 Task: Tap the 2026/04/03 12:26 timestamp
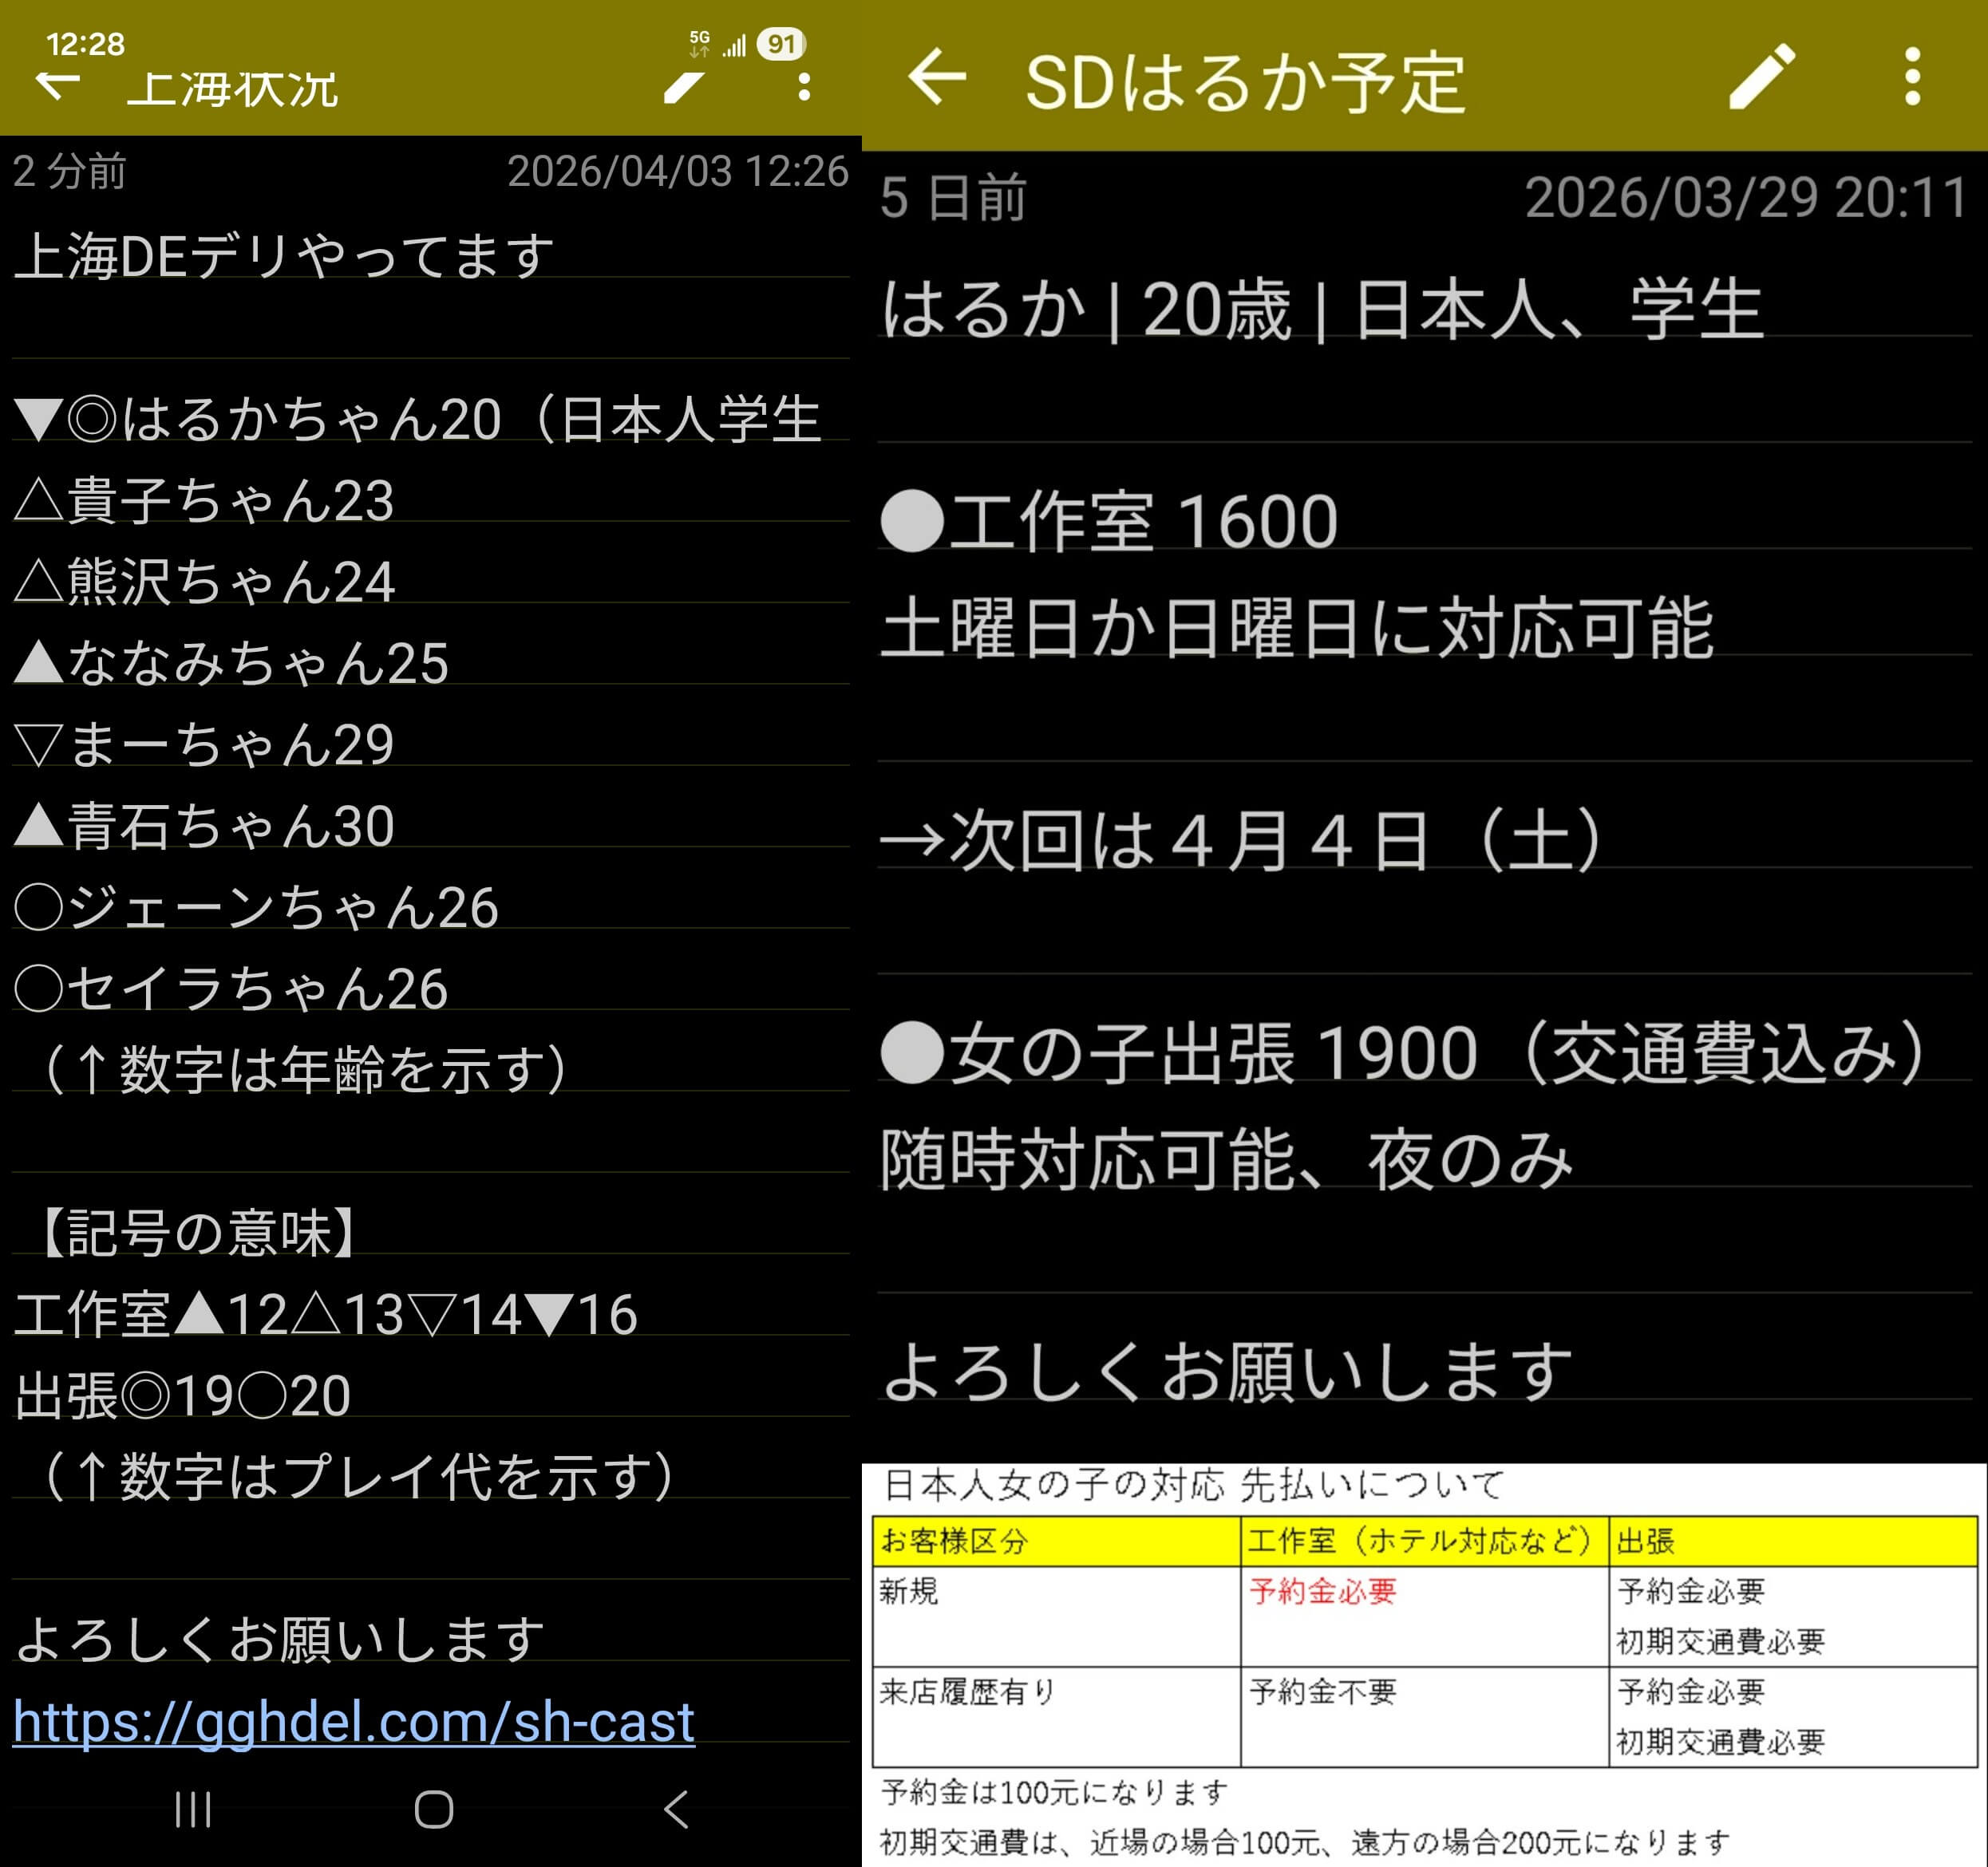point(677,171)
